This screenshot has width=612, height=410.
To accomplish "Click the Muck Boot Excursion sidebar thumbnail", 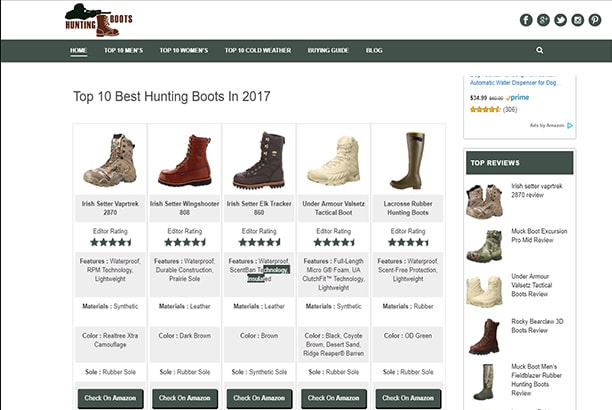I will point(484,246).
